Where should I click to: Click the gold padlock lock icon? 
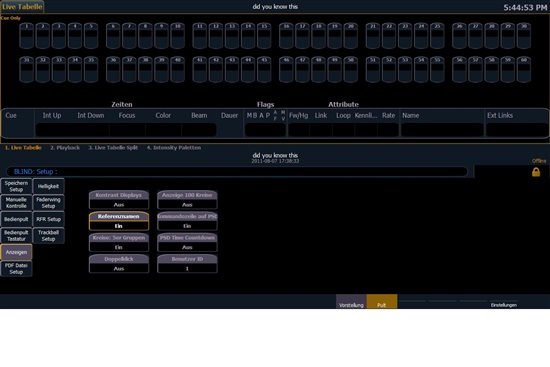536,172
